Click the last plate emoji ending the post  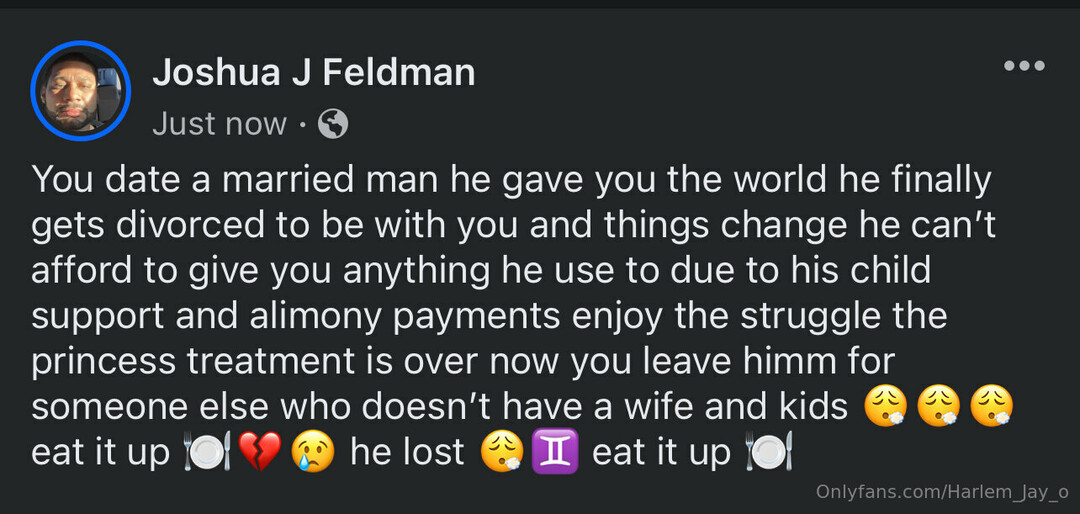[769, 452]
